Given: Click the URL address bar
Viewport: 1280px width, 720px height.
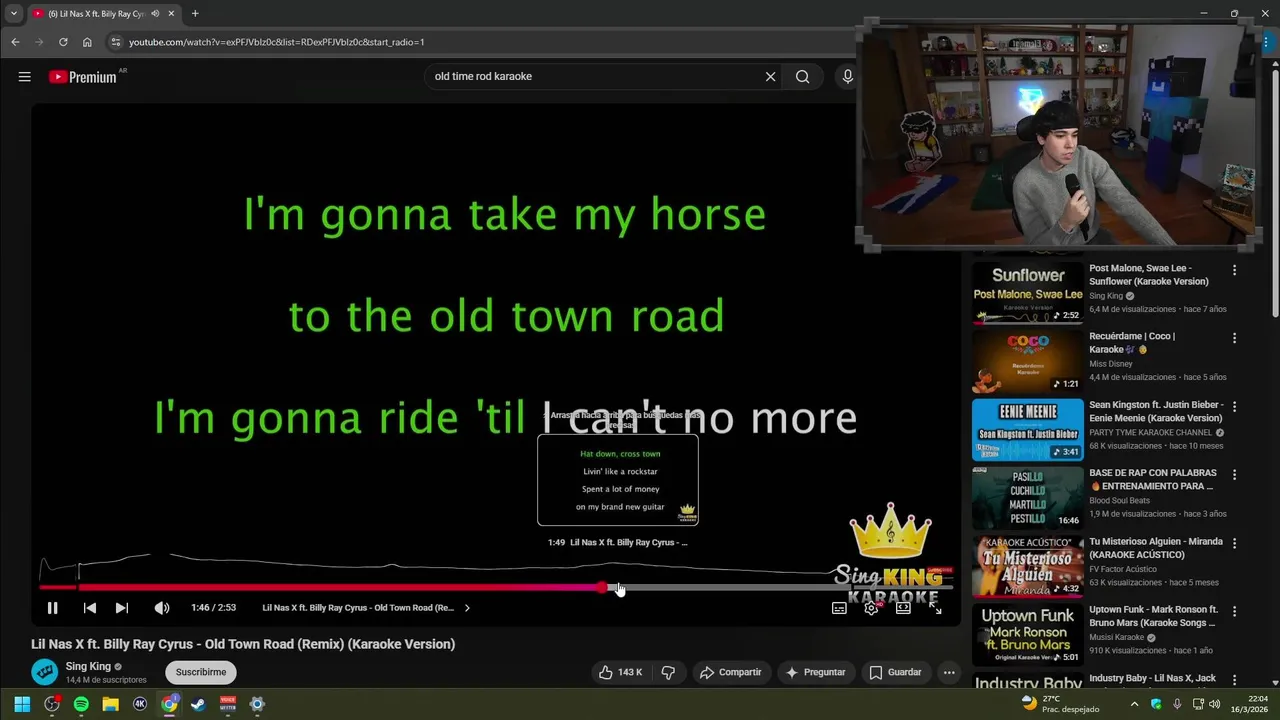Looking at the screenshot, I should [x=480, y=42].
